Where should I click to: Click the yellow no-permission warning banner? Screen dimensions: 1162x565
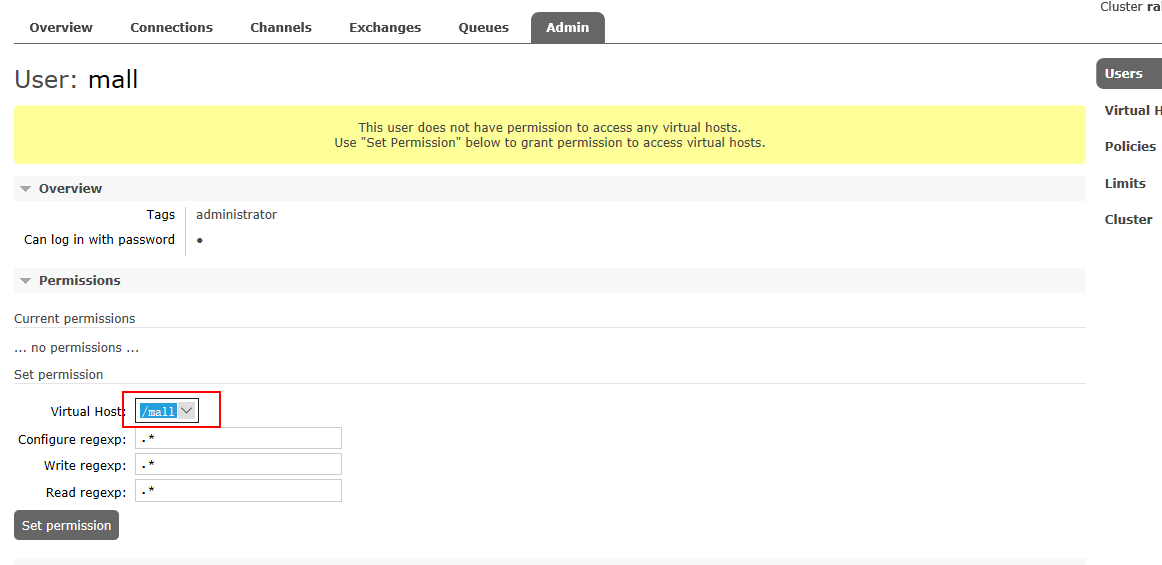(549, 135)
